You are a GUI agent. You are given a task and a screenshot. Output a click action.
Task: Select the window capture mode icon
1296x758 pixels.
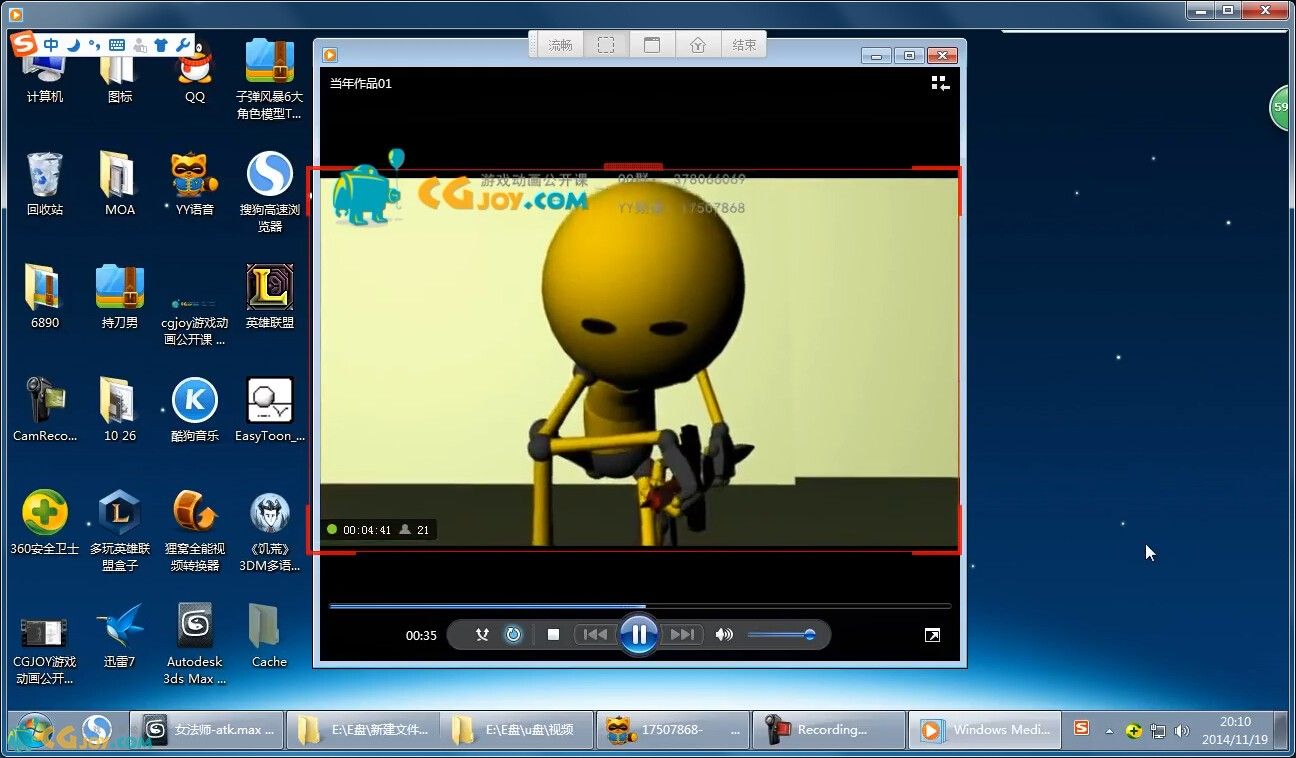pyautogui.click(x=652, y=45)
